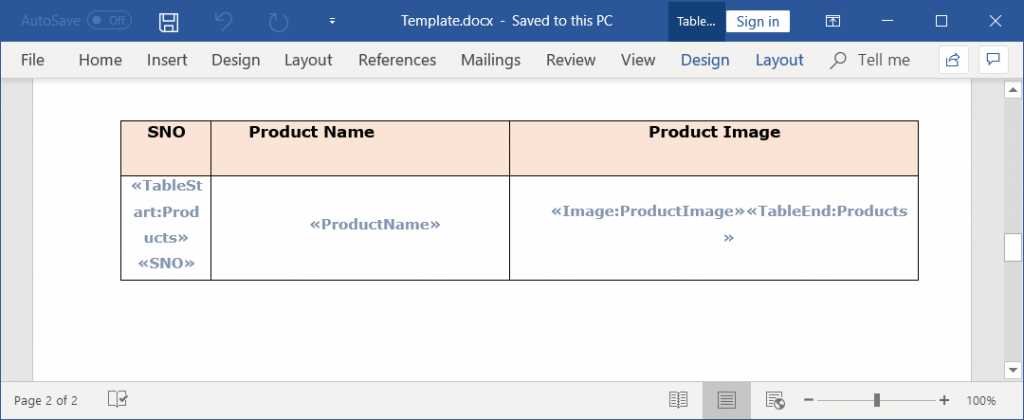Viewport: 1024px width, 420px height.
Task: Switch to Web Layout view icon
Action: coord(775,400)
